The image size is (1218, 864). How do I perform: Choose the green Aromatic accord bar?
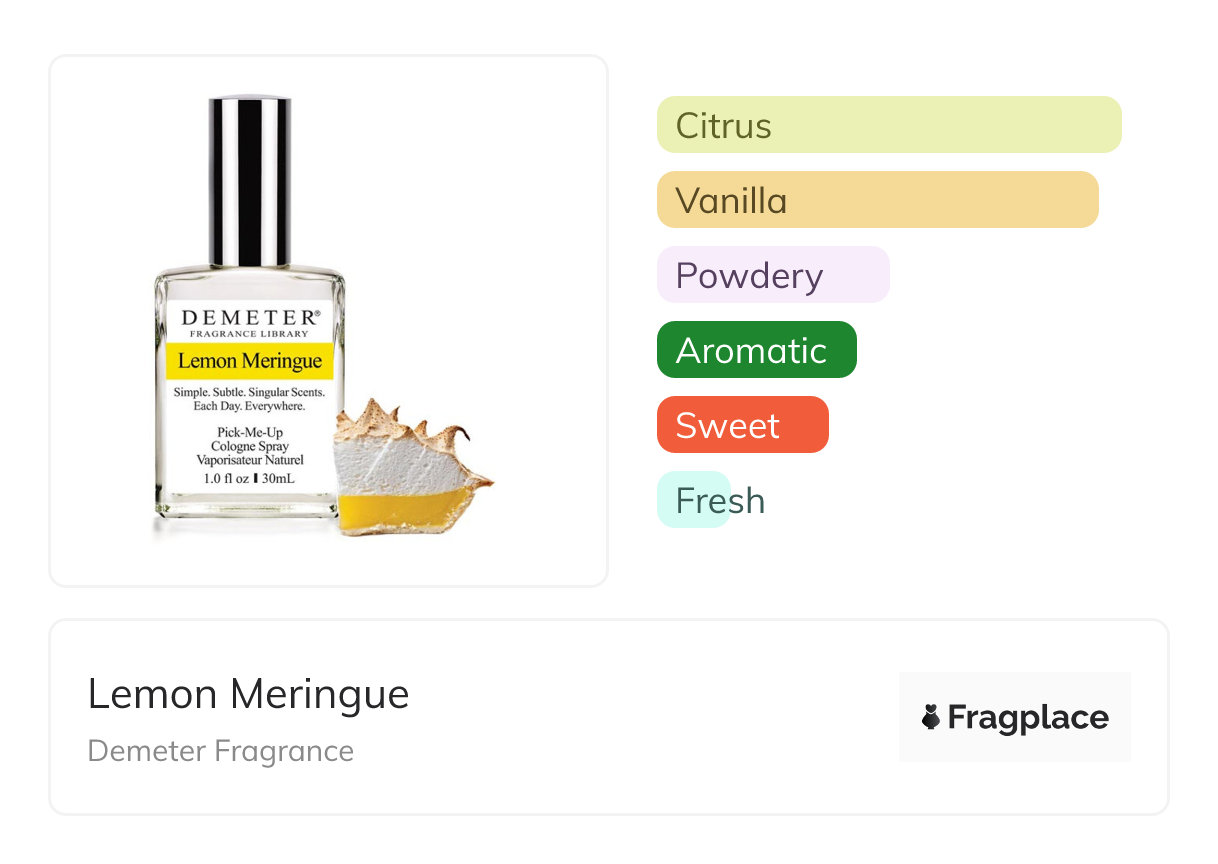(757, 350)
